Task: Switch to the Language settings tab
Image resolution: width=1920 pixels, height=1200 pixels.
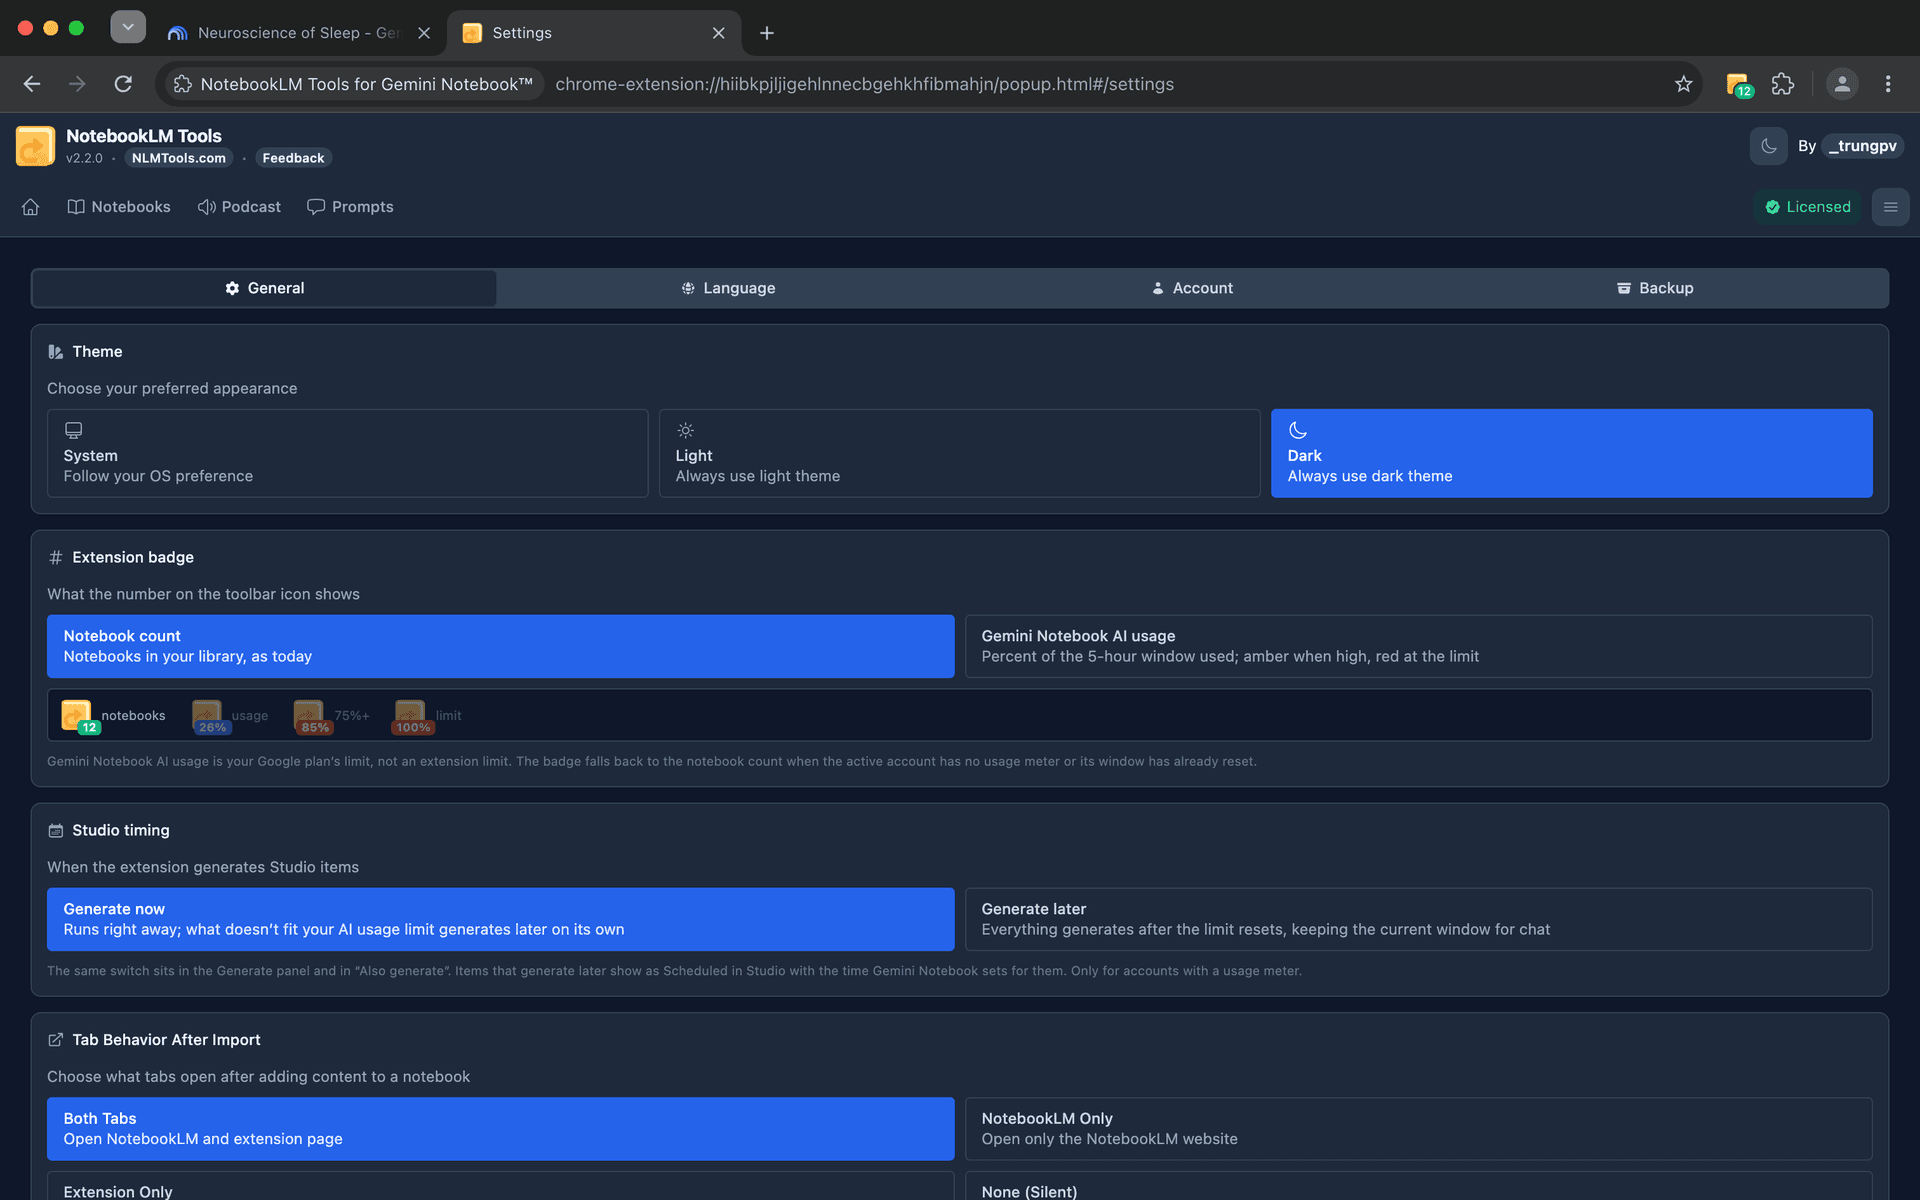Action: [728, 288]
